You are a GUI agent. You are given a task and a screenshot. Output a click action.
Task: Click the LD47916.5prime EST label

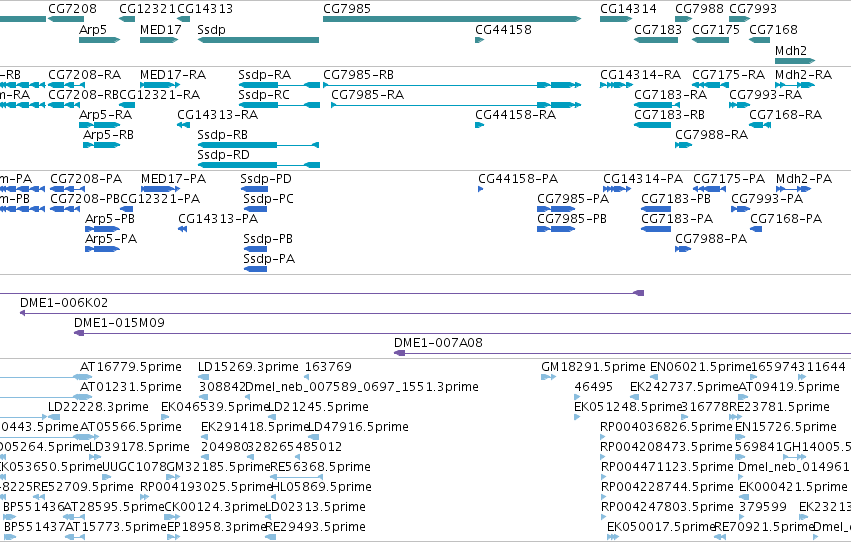[x=358, y=427]
